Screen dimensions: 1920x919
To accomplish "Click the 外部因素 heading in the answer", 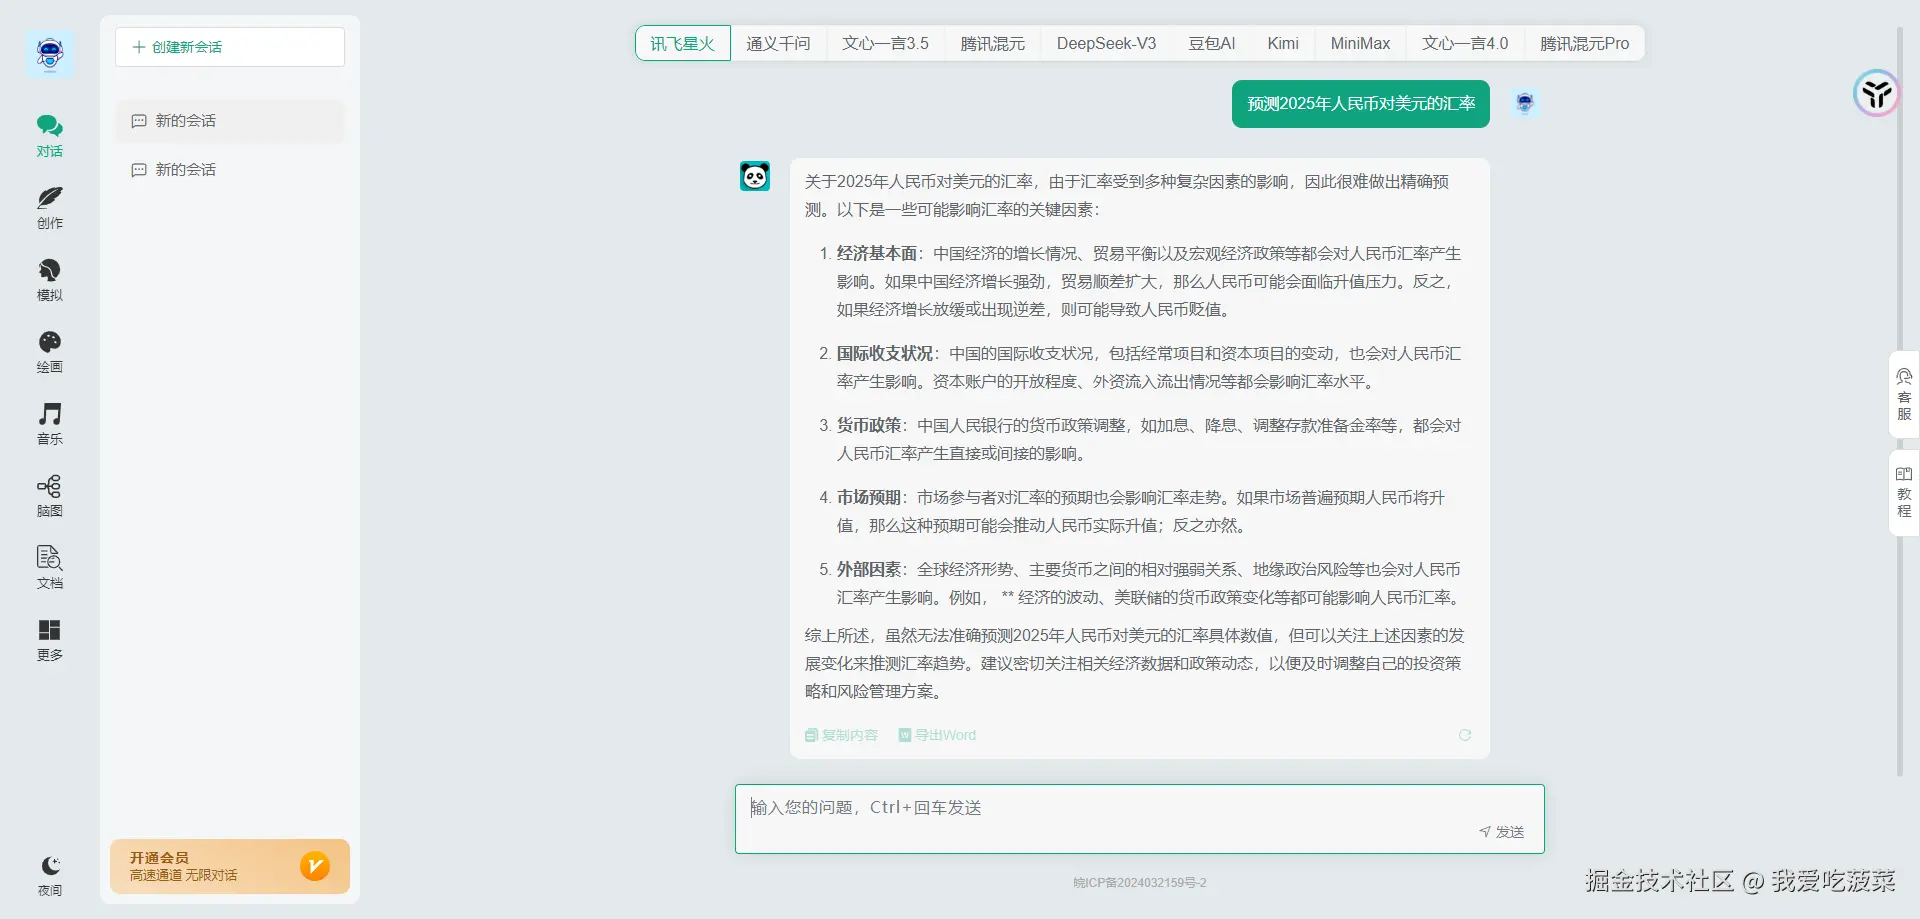I will [869, 570].
